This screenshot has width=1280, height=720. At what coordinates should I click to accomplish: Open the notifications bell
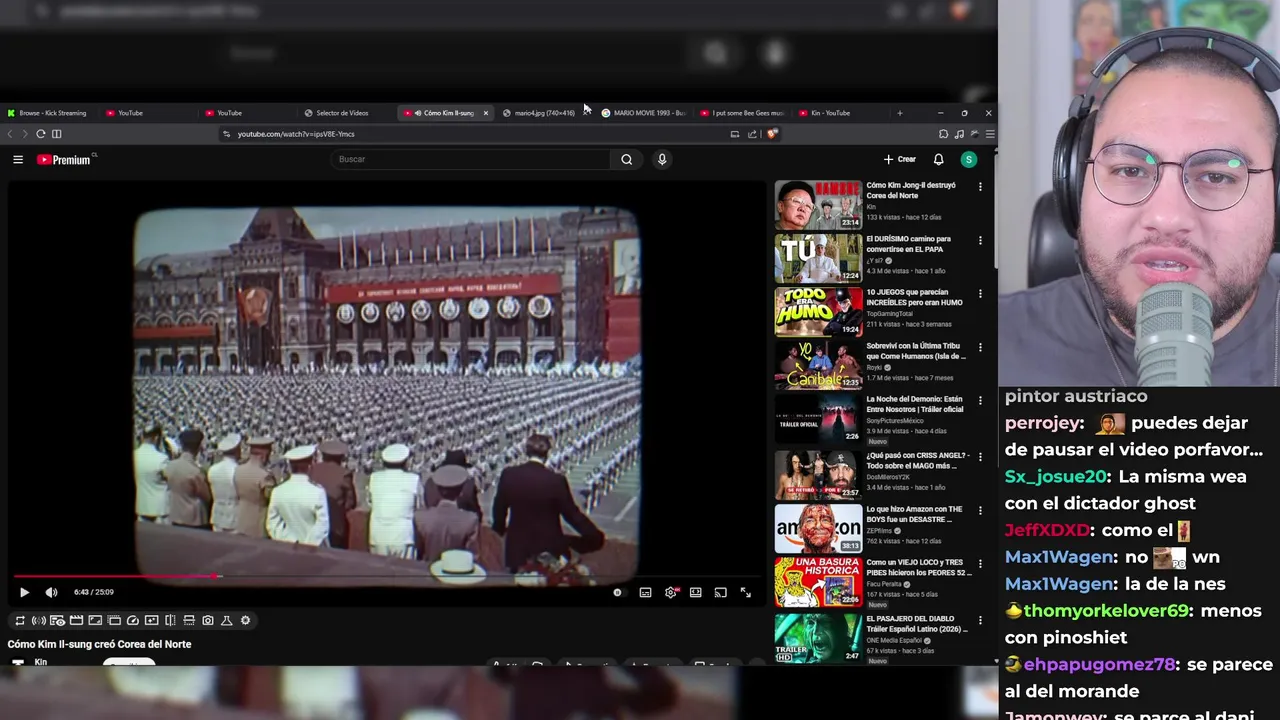coord(938,159)
